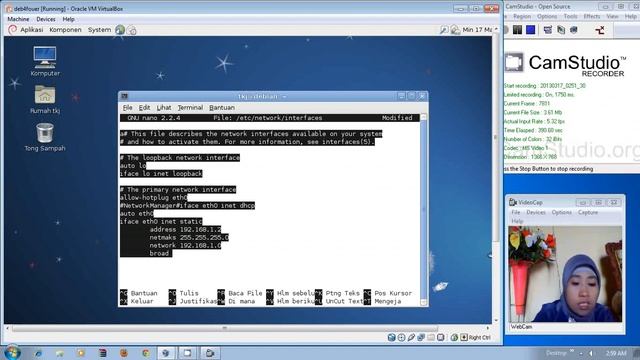Open the Rumah tkj home folder icon
The width and height of the screenshot is (640, 360).
click(45, 99)
